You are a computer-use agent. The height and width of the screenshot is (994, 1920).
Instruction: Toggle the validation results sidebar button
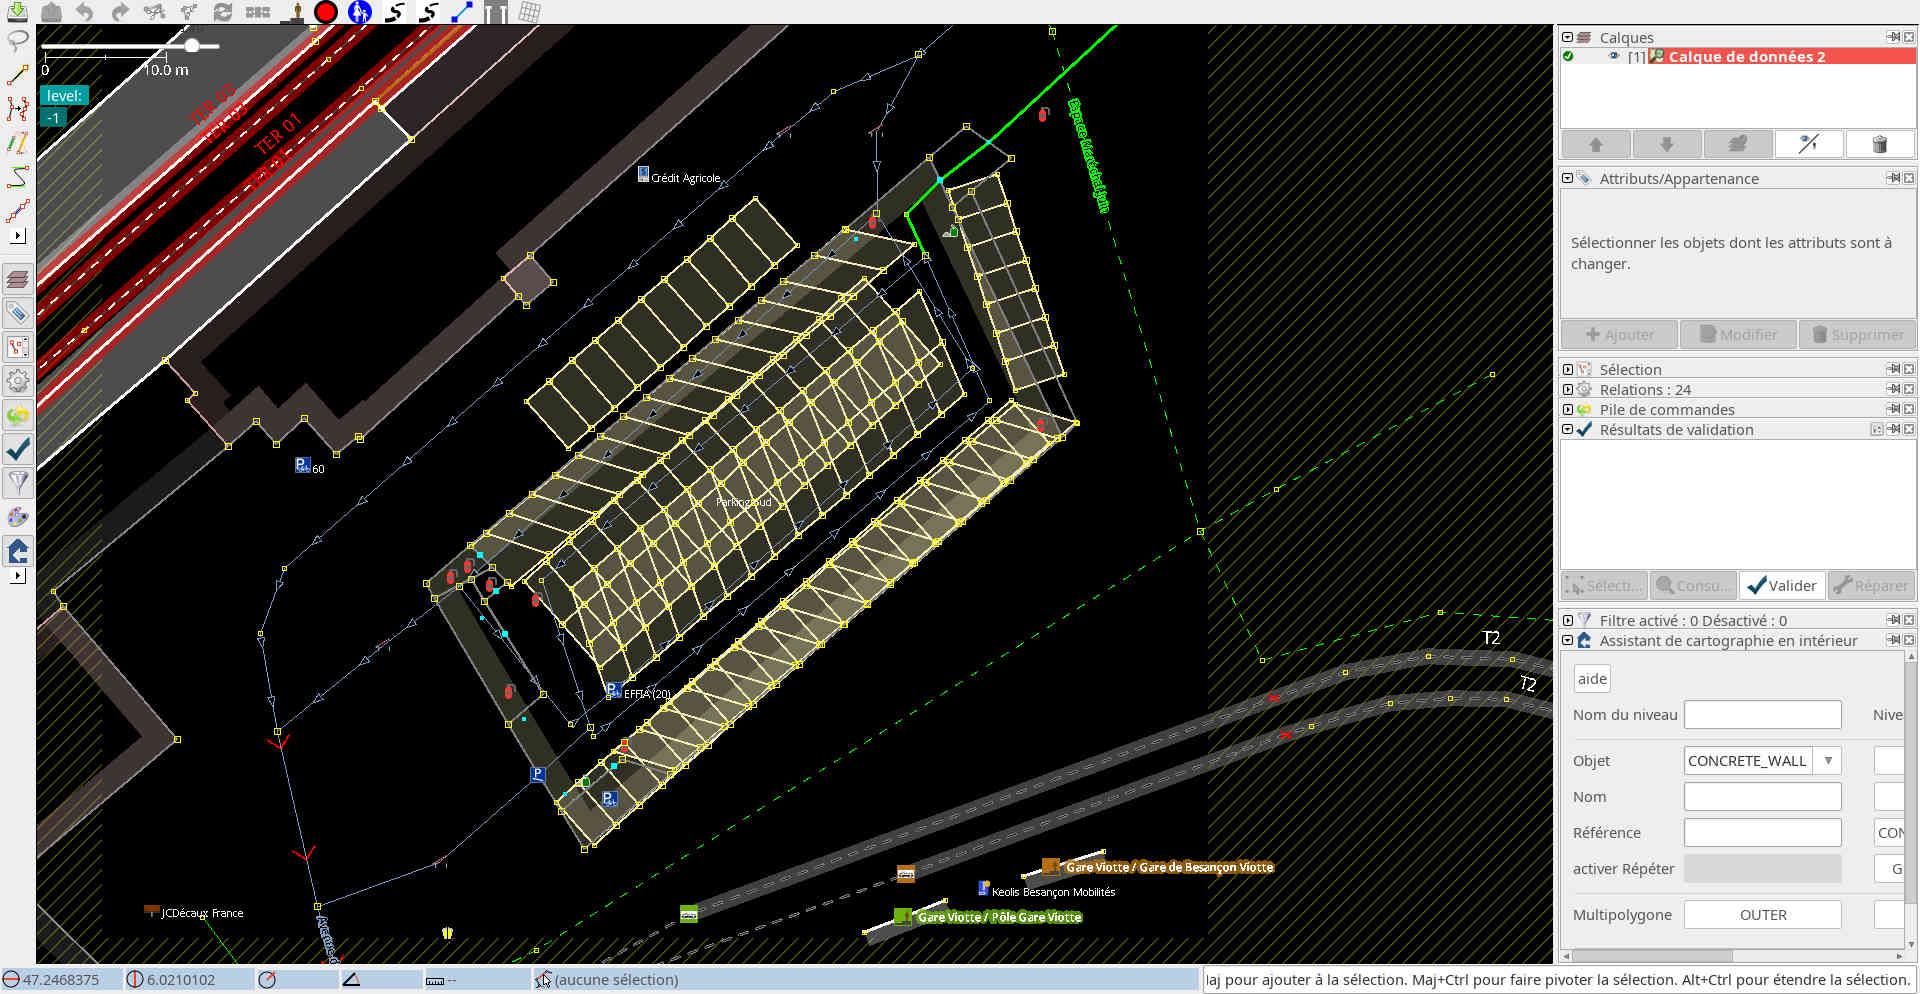17,449
